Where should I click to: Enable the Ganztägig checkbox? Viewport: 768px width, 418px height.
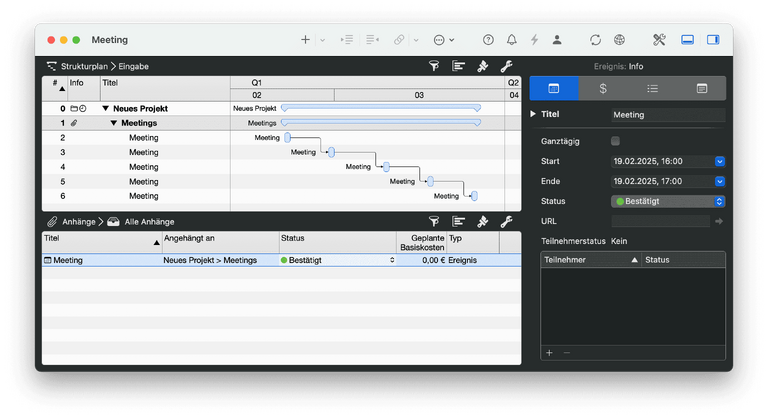pos(615,141)
